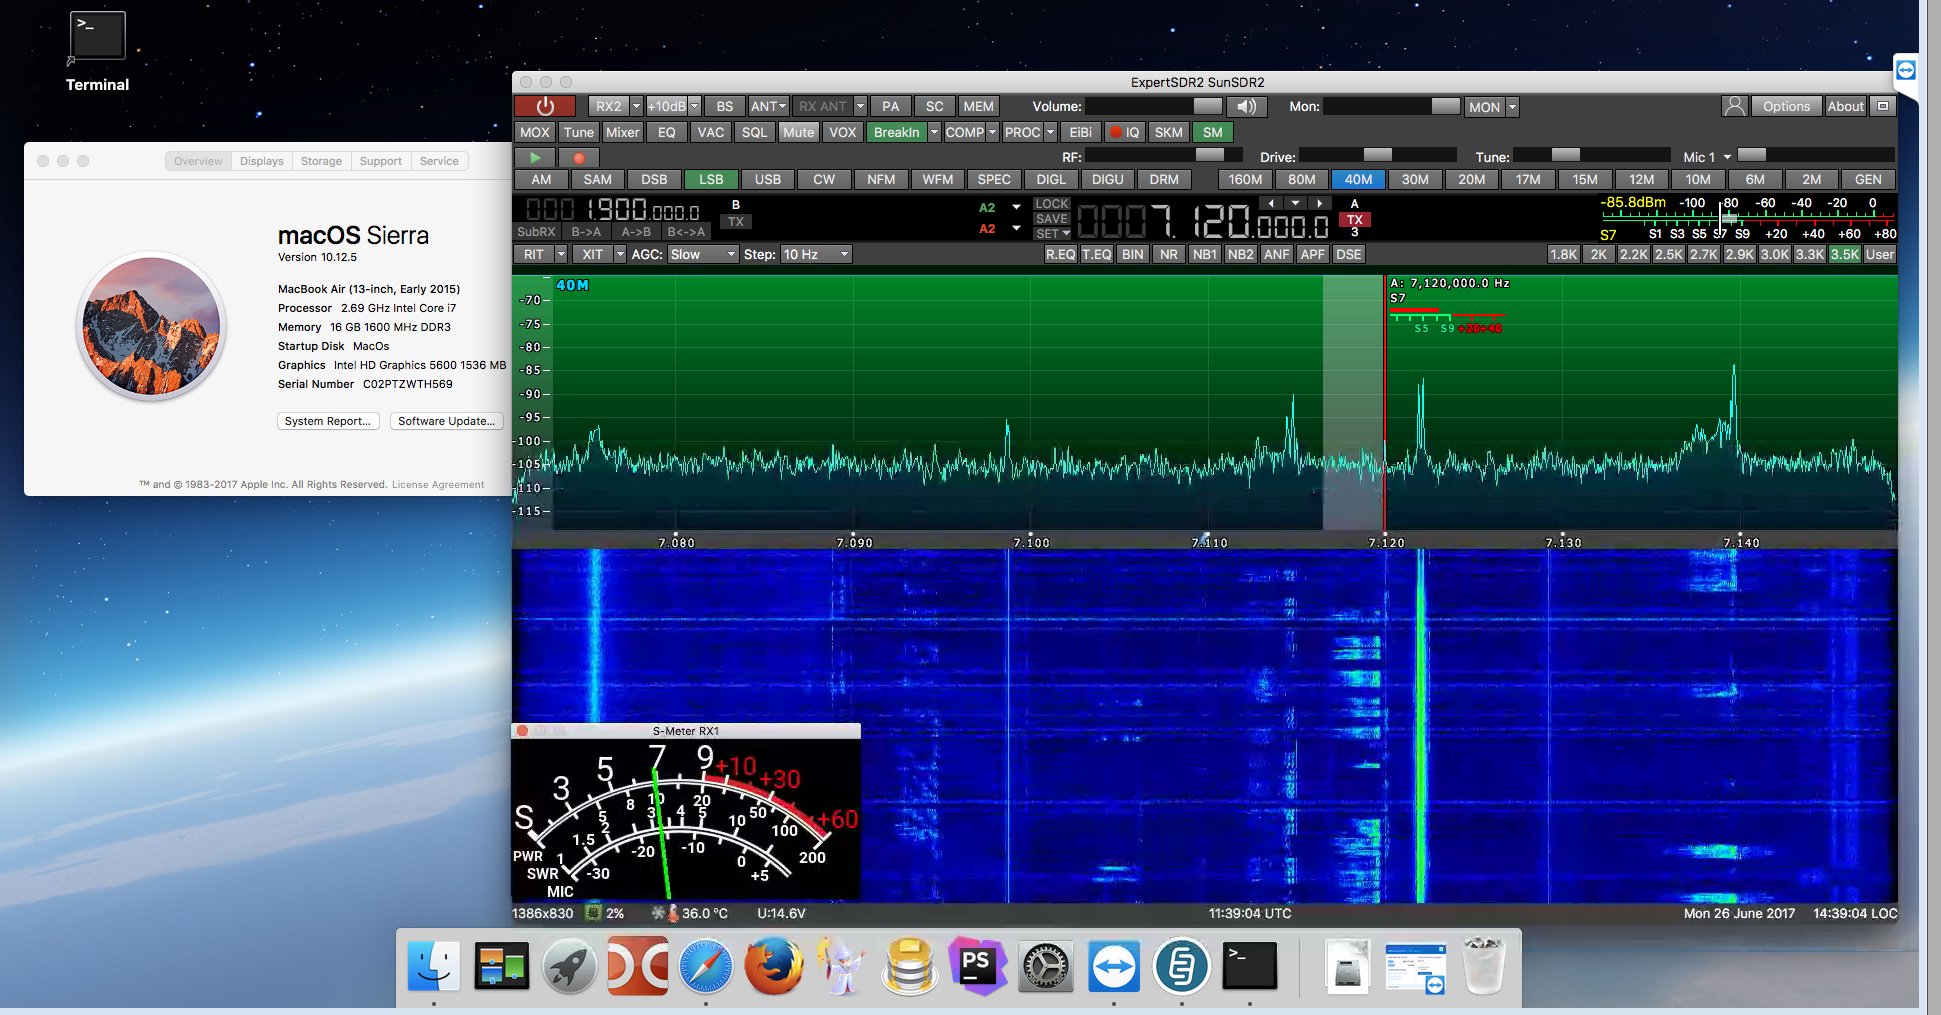Switch to the 20M band
Screen dimensions: 1941x1015
(1472, 179)
